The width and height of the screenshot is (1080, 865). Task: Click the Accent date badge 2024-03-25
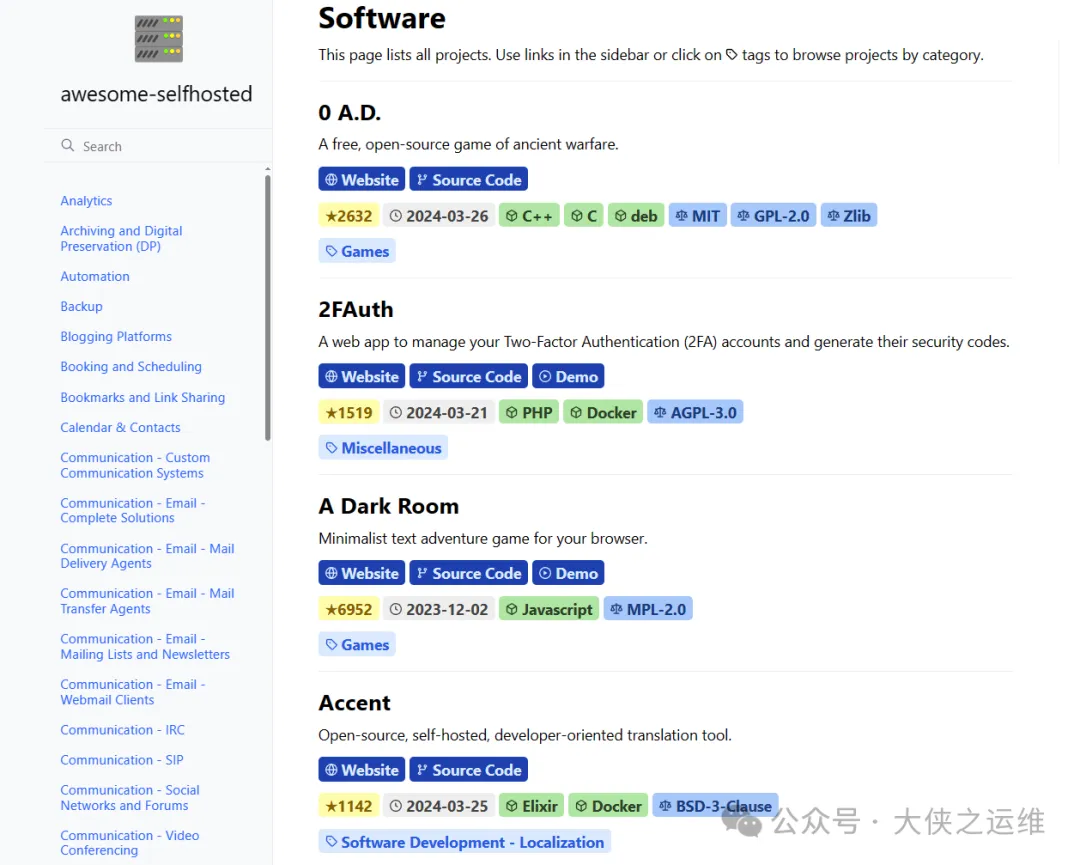439,806
